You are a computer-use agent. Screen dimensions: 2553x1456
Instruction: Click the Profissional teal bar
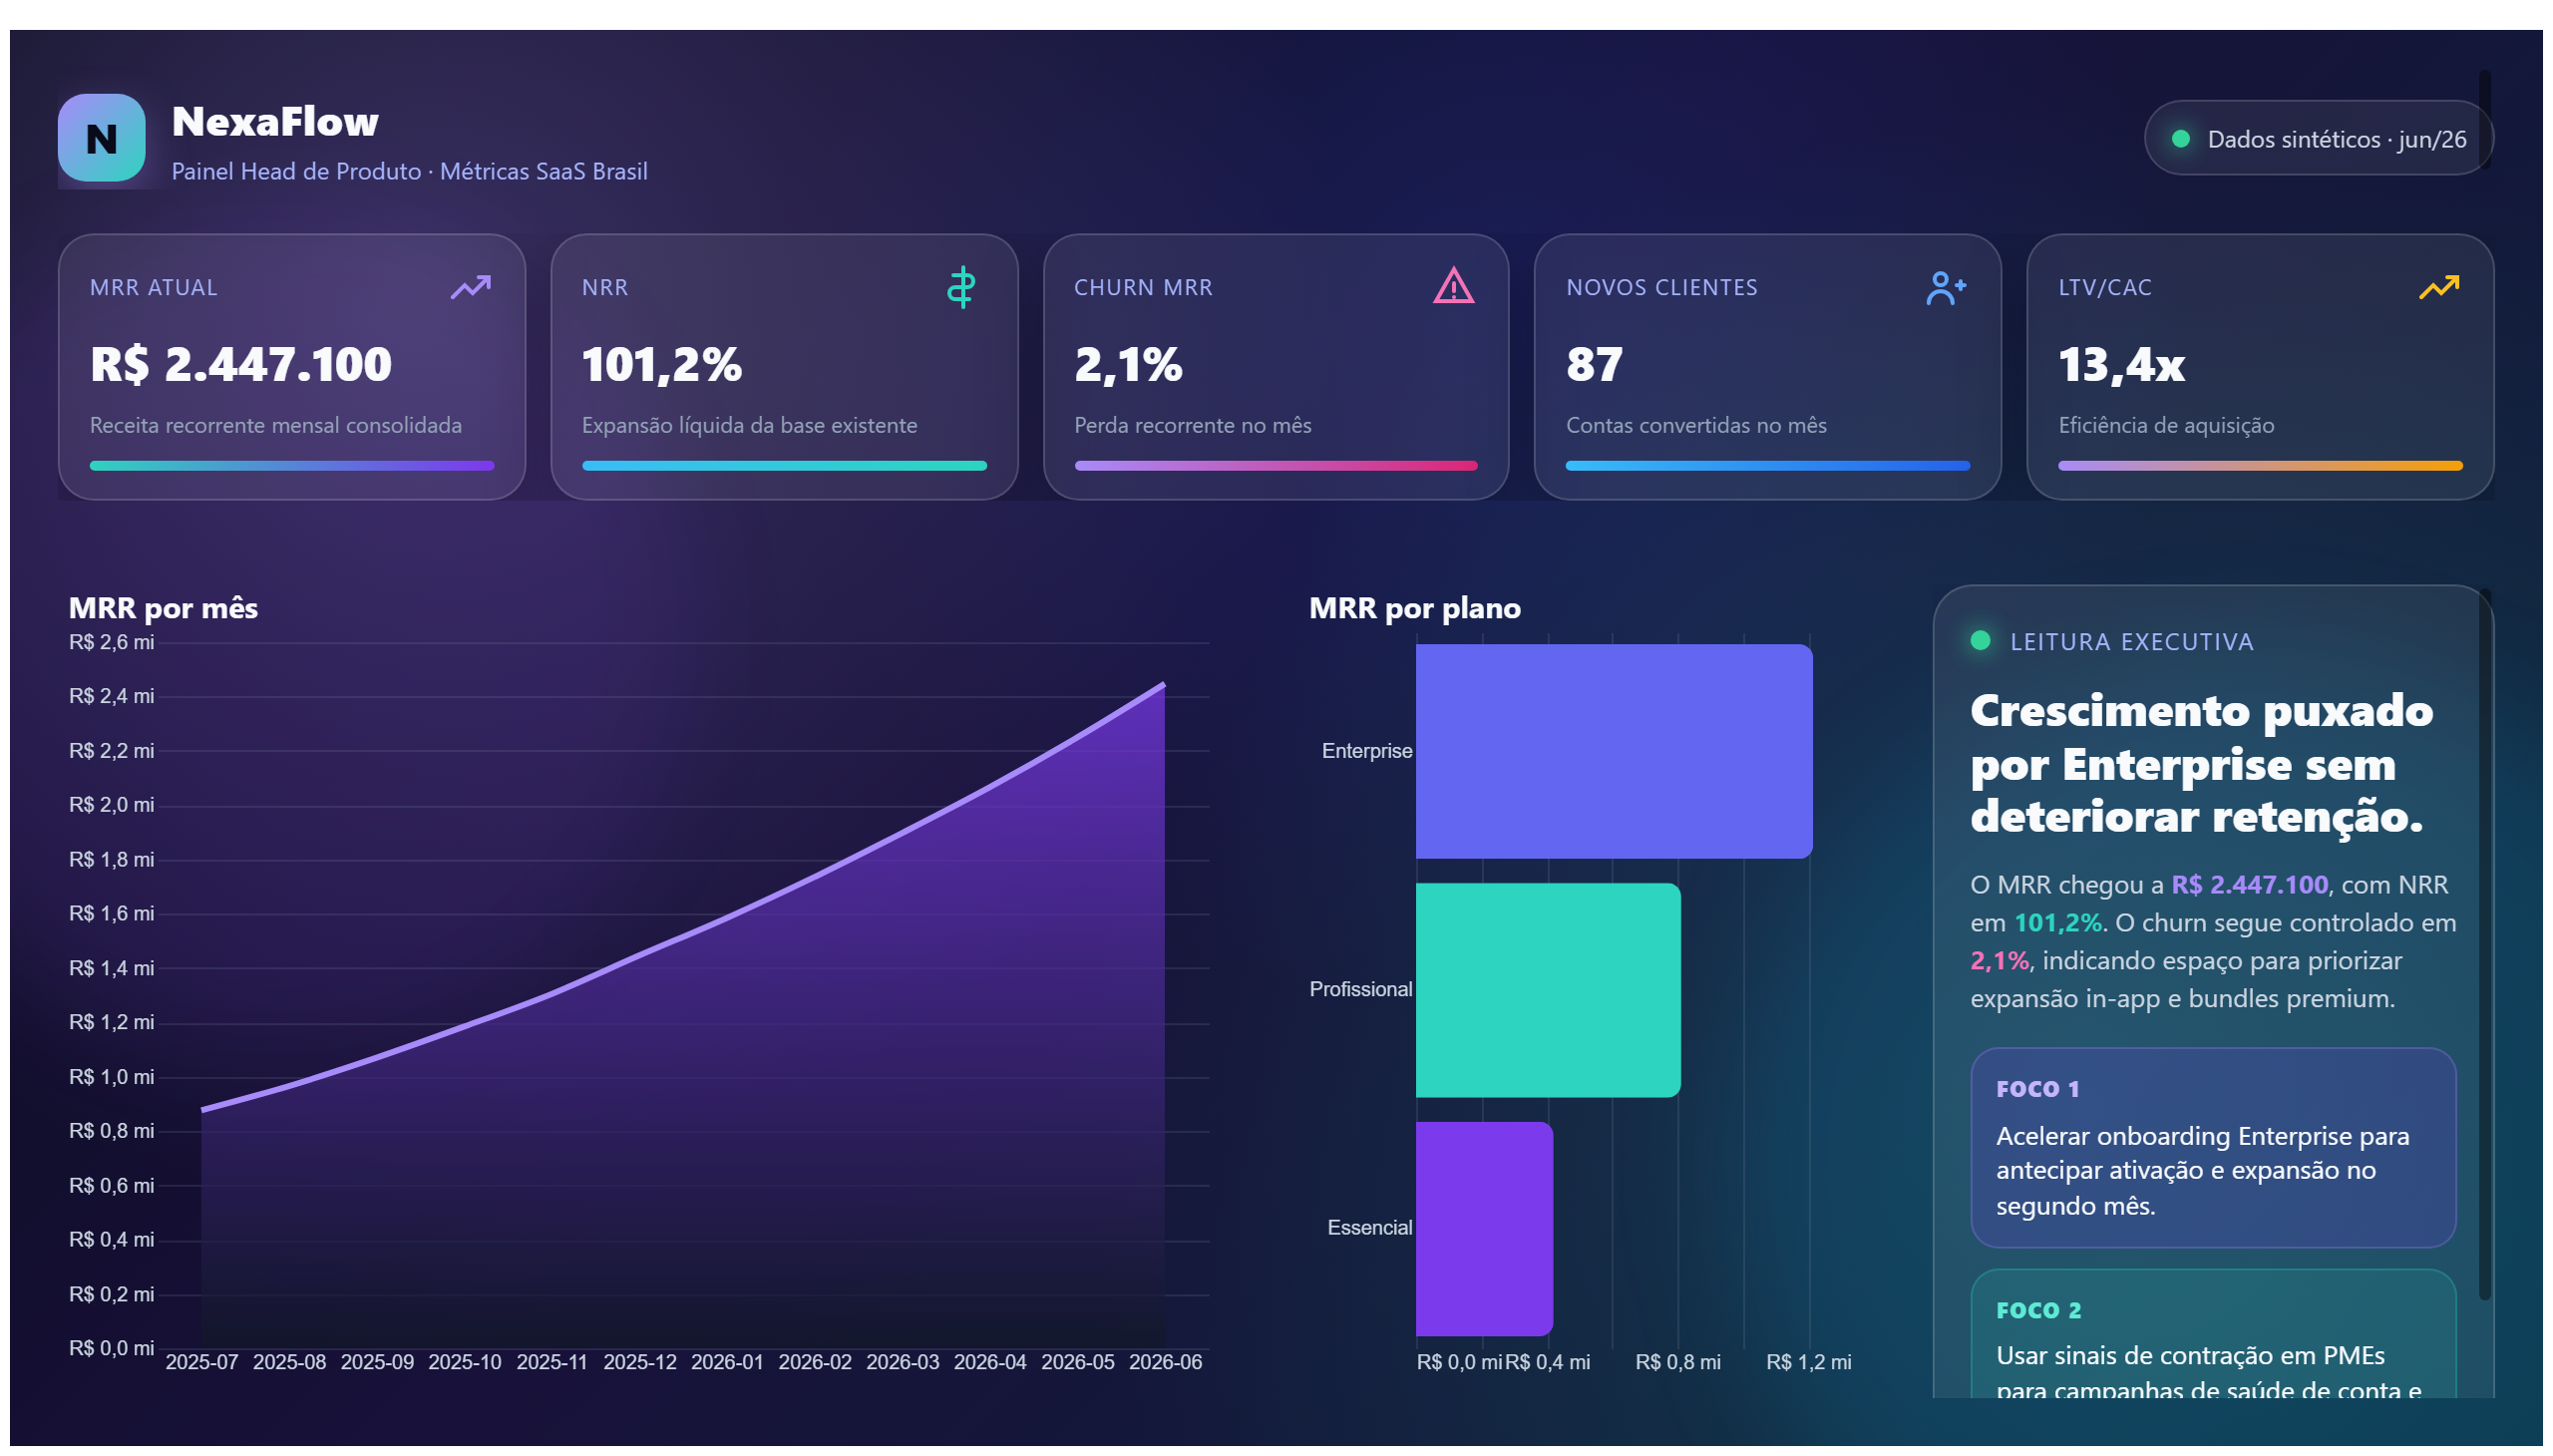coord(1548,990)
